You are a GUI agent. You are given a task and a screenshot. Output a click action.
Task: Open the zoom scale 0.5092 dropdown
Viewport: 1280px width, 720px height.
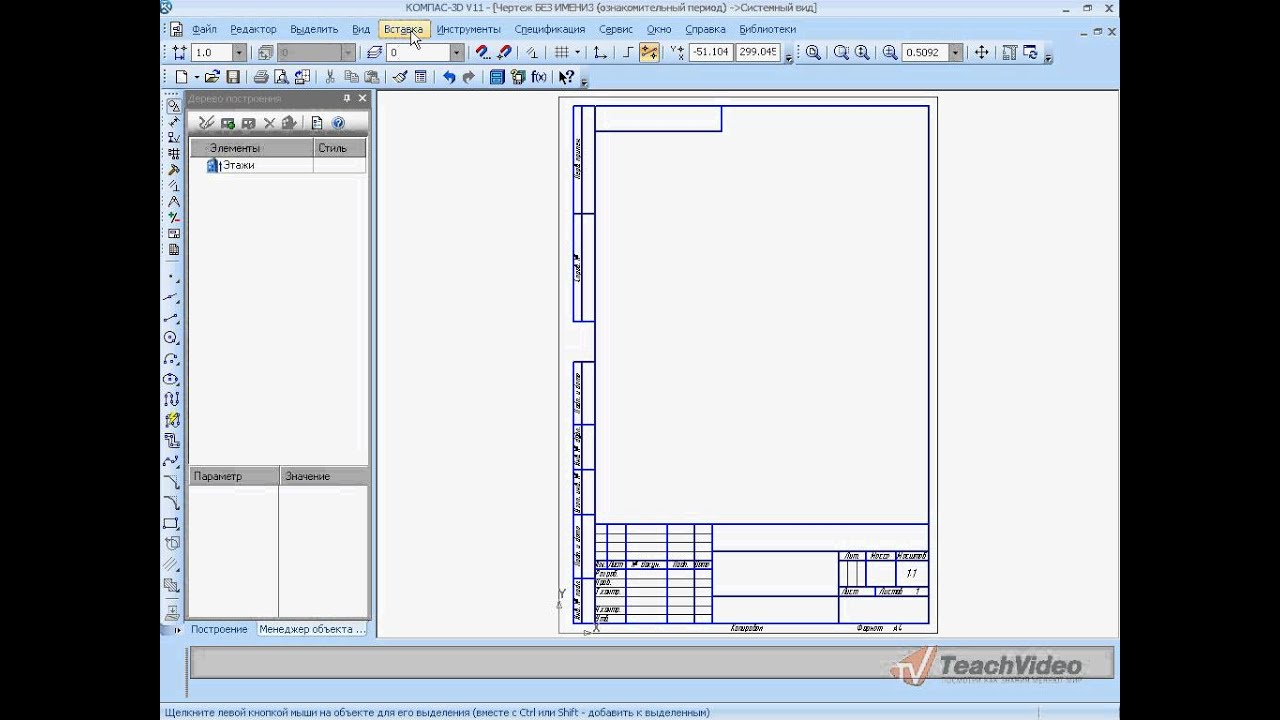click(956, 52)
